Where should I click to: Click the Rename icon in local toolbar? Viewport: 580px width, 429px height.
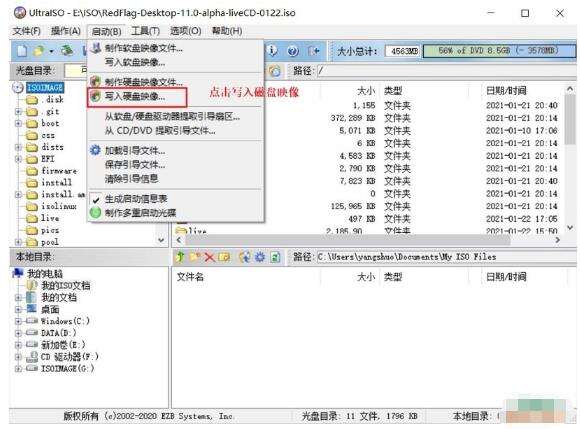click(x=224, y=257)
